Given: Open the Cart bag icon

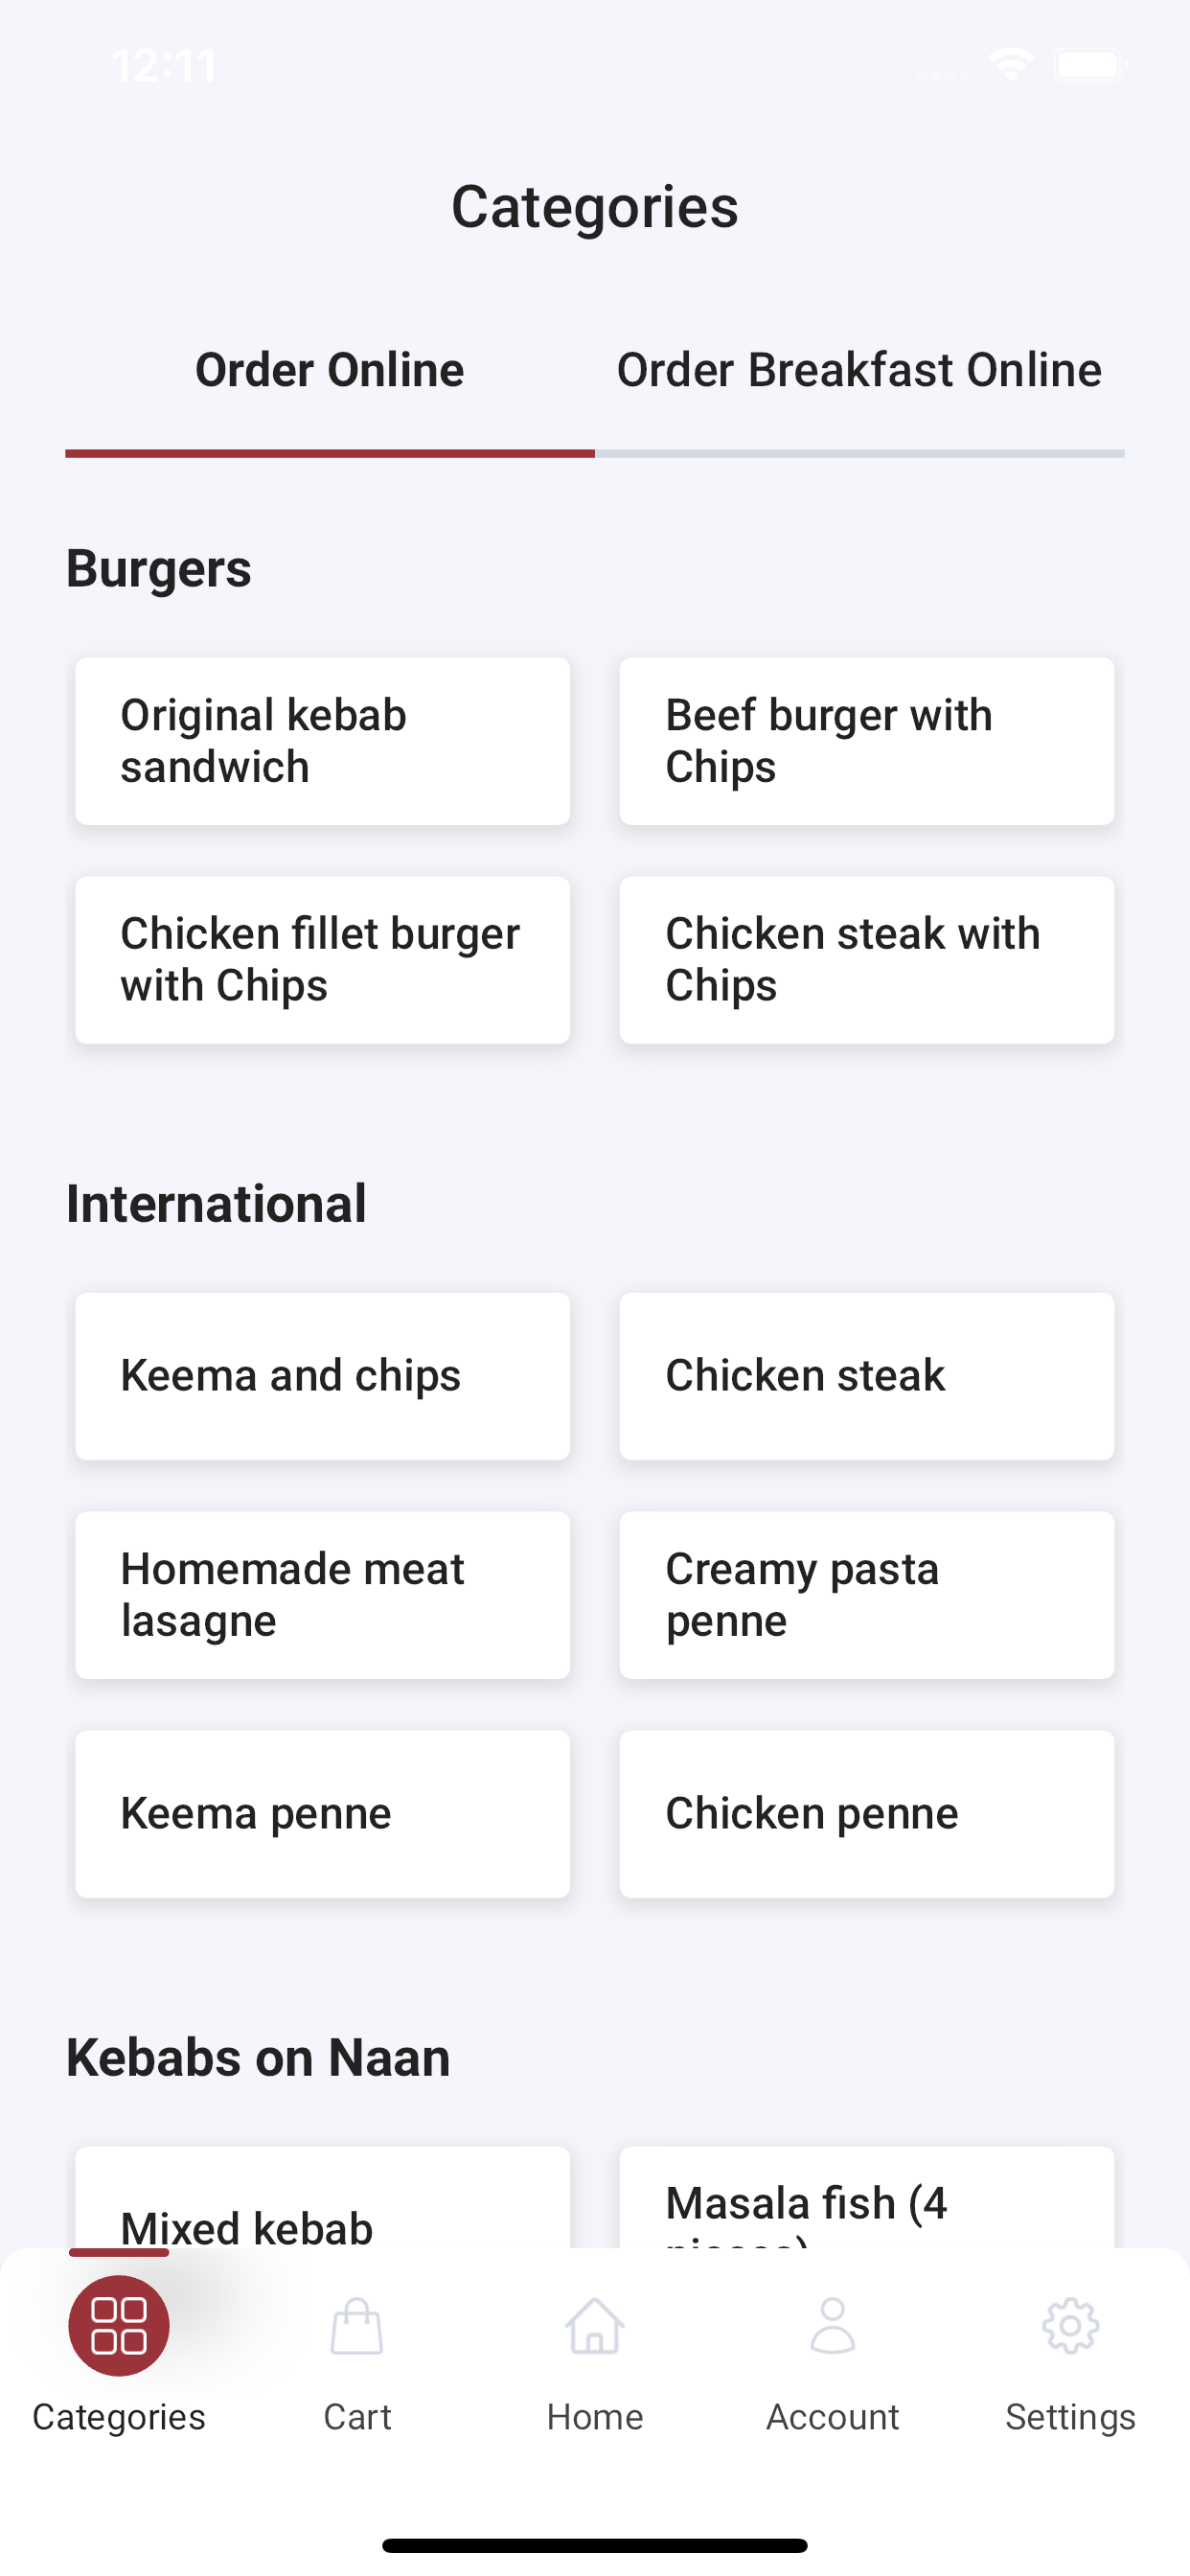Looking at the screenshot, I should click(357, 2325).
